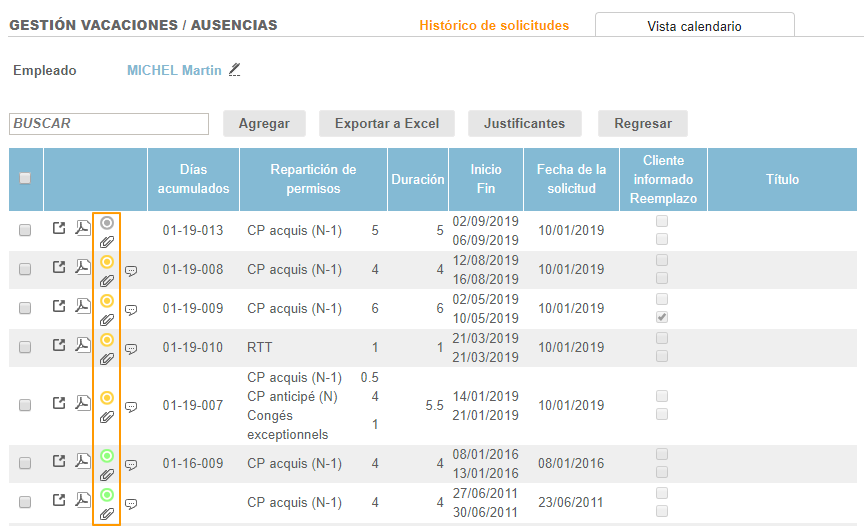Open the comment bubble for request 01-19-008
864x526 pixels.
[x=131, y=271]
